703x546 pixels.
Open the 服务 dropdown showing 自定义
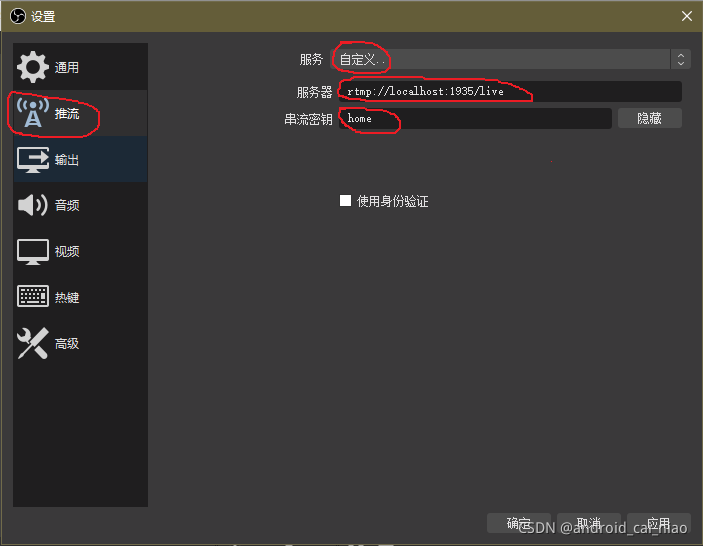click(x=510, y=59)
